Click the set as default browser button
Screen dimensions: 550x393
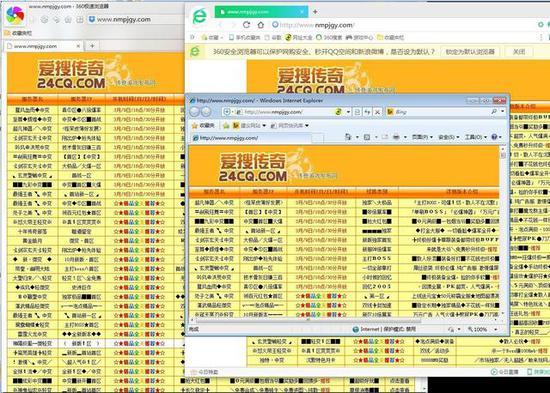click(470, 52)
